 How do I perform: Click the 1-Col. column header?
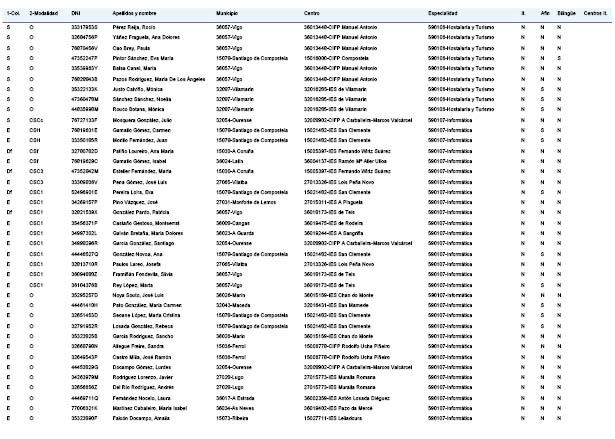pyautogui.click(x=13, y=13)
